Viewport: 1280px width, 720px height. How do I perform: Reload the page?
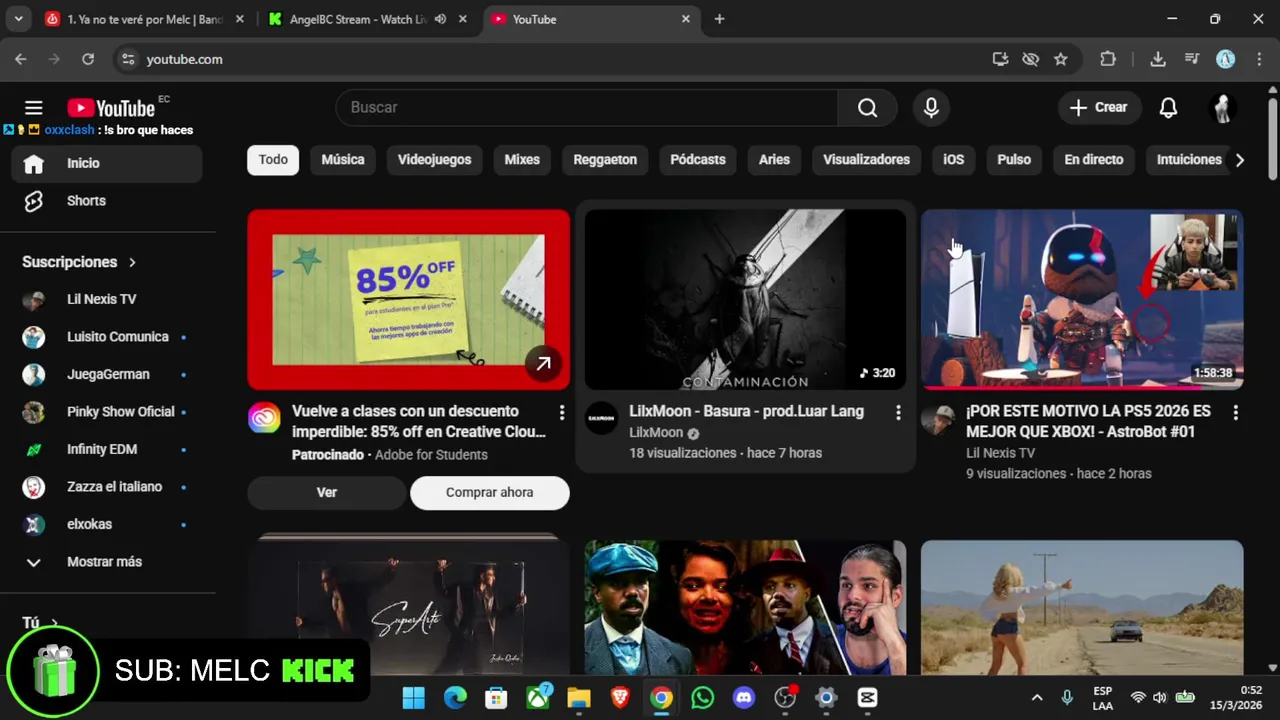coord(88,59)
